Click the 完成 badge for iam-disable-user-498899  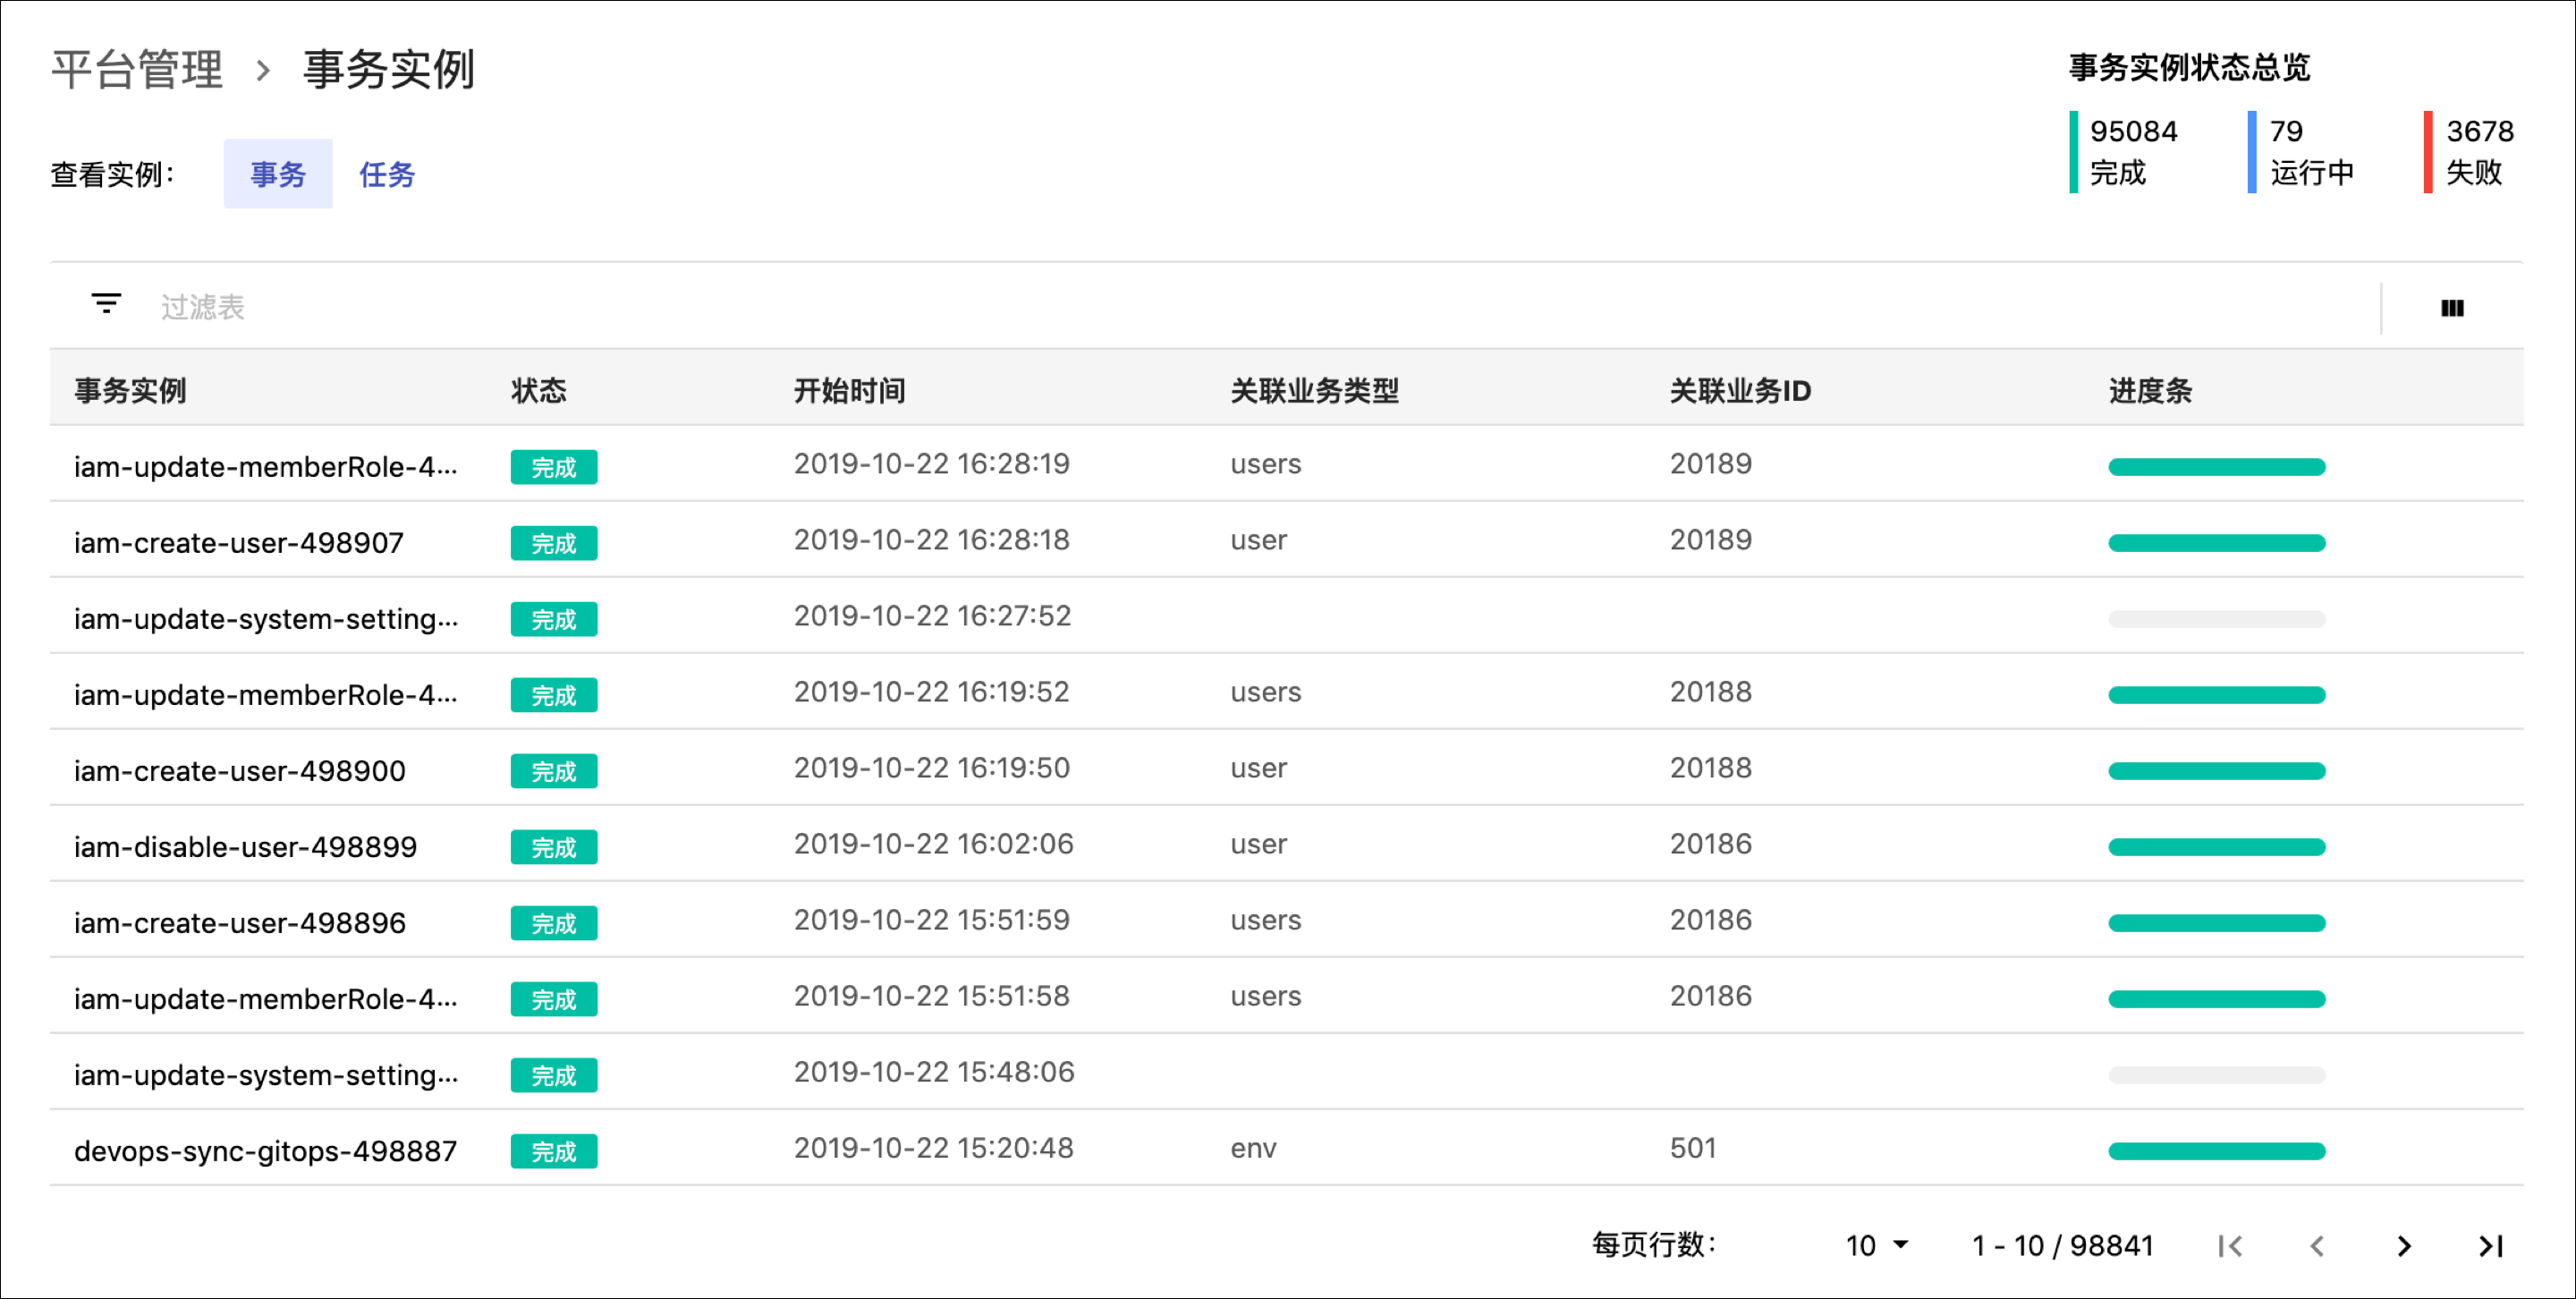[554, 847]
